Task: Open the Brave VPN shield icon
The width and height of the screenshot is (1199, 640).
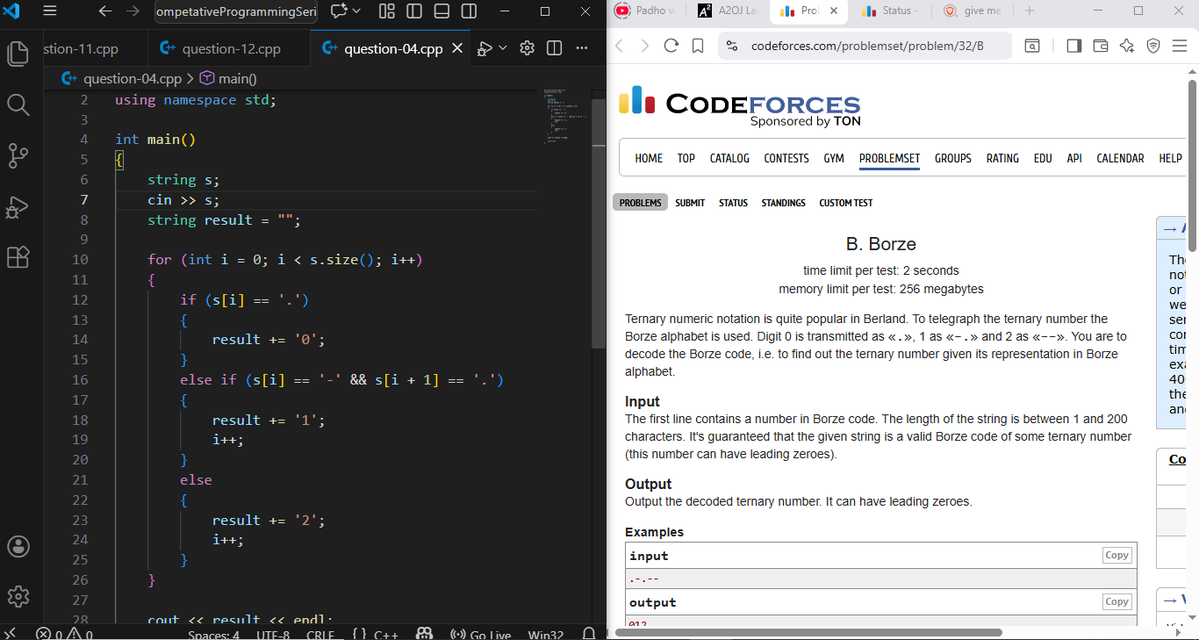Action: tap(1153, 46)
